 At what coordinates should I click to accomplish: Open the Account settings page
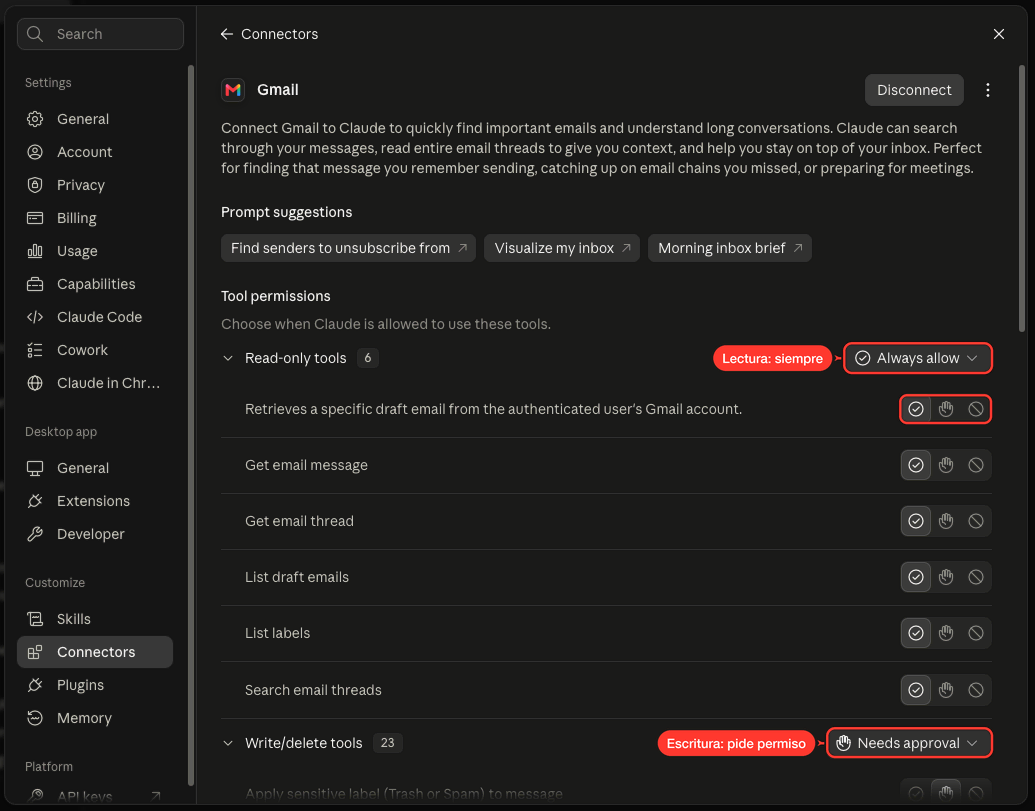pyautogui.click(x=95, y=152)
